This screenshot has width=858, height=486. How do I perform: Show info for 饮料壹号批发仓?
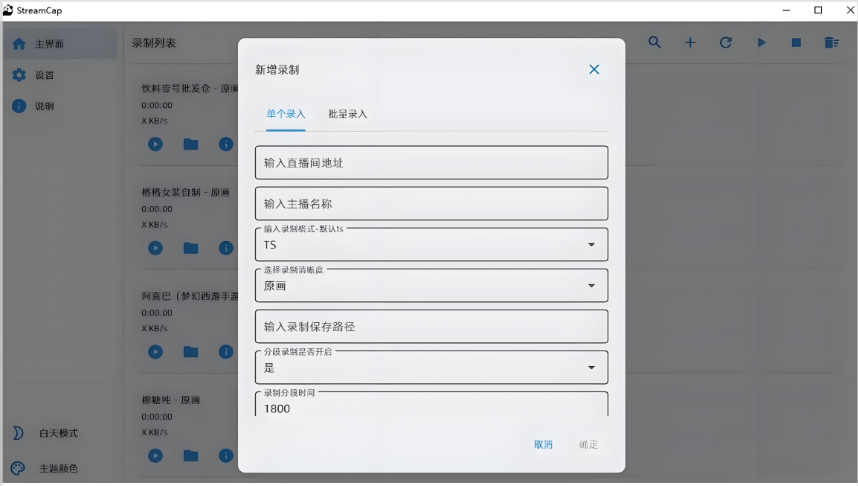point(226,144)
